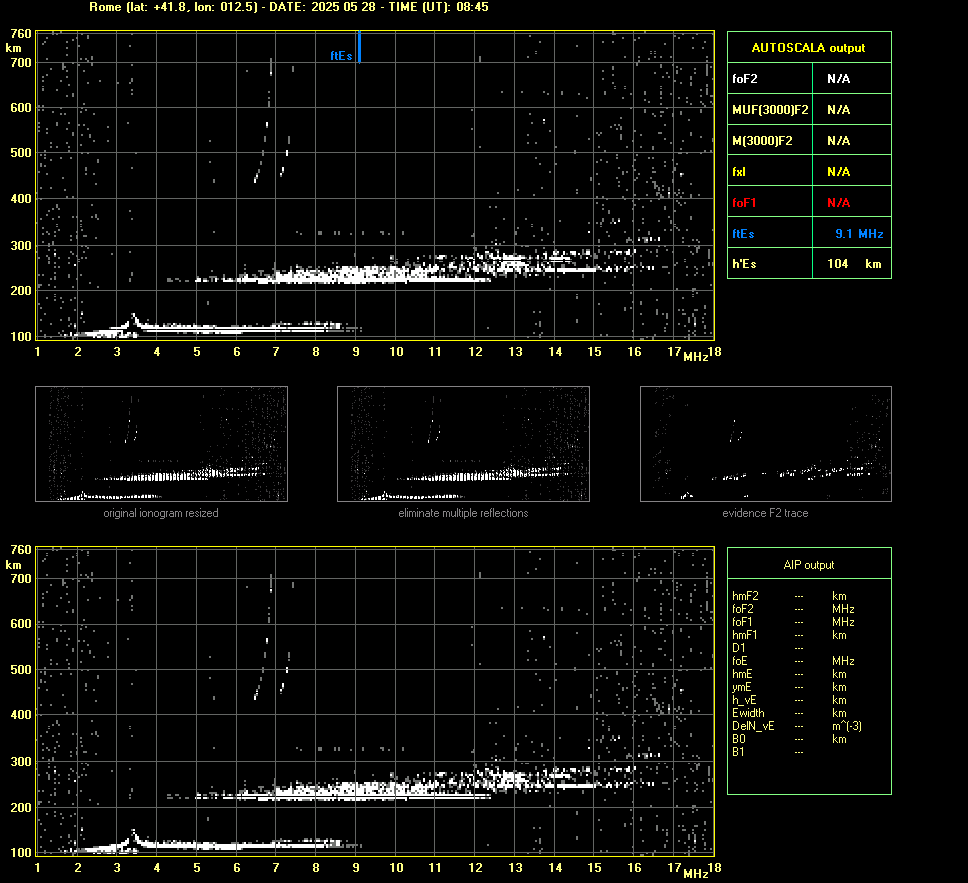Click the 500 height label on the lower ionogram
This screenshot has width=968, height=883.
20,669
